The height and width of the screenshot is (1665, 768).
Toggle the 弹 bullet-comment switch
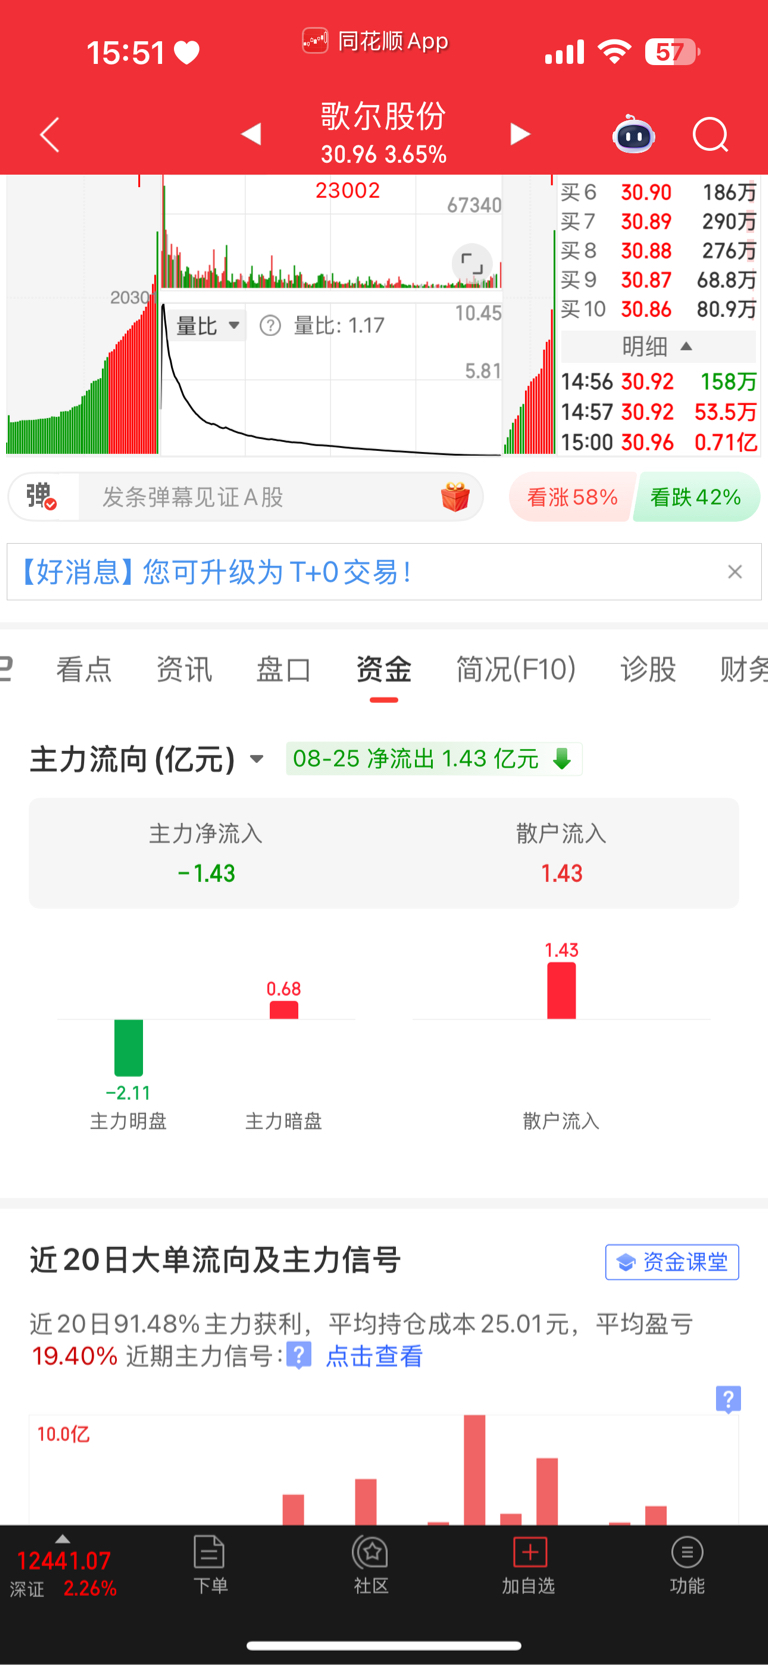click(41, 496)
